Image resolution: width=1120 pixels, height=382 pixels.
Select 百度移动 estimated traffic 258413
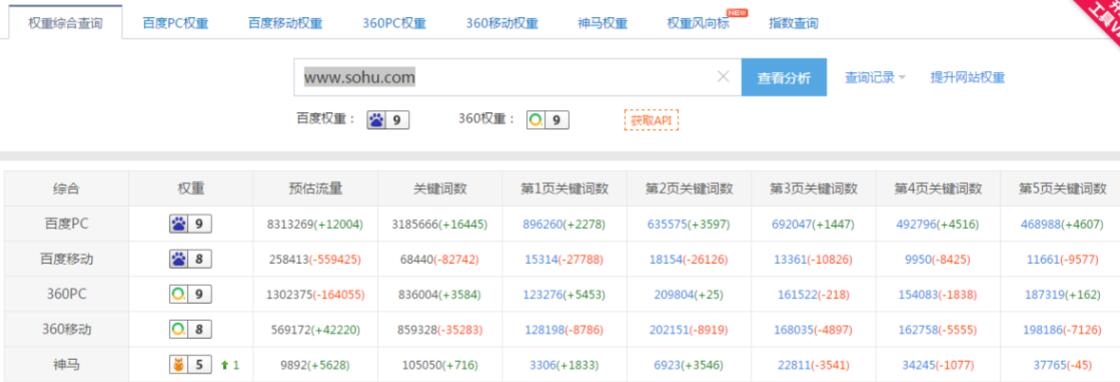(x=289, y=259)
